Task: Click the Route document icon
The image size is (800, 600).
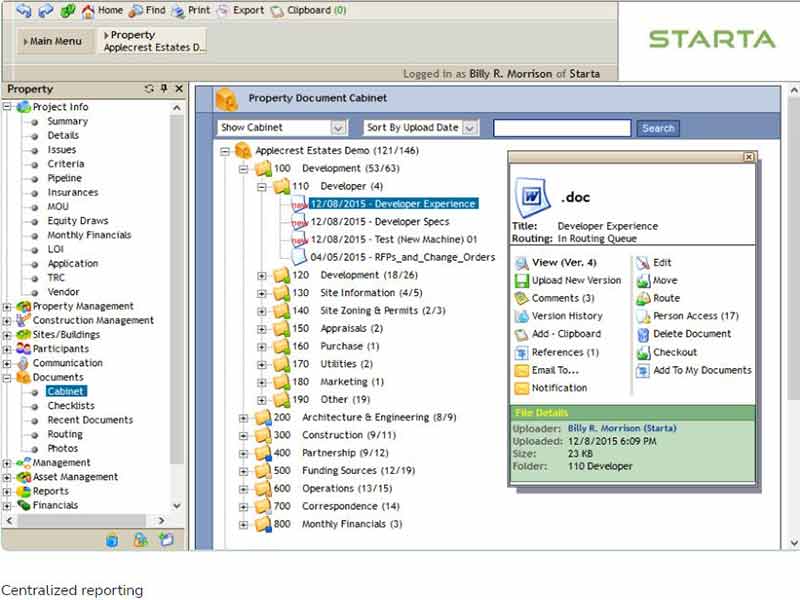Action: click(x=644, y=298)
